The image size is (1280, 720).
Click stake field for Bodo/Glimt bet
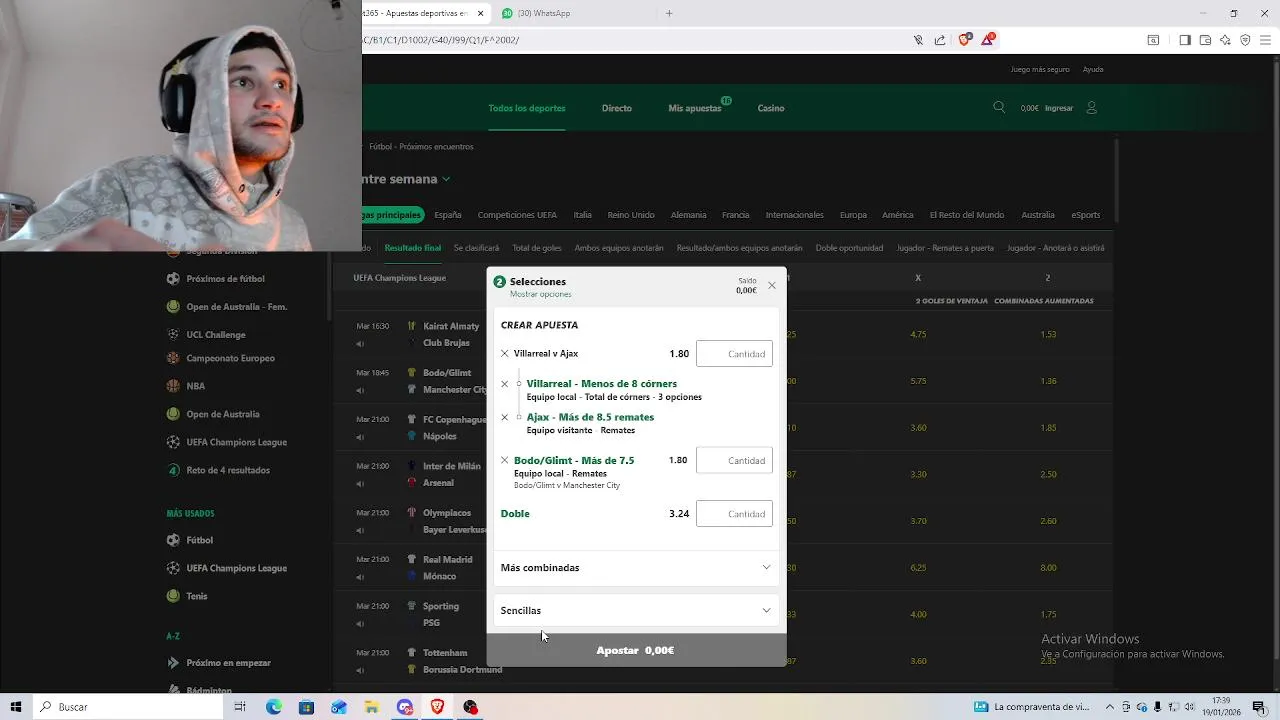pos(734,461)
